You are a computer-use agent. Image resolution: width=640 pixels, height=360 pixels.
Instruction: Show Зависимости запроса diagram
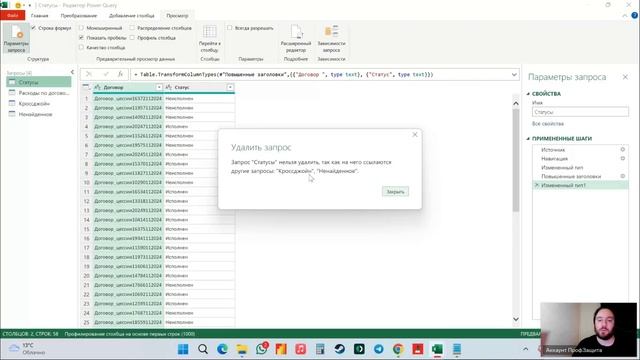pos(331,39)
